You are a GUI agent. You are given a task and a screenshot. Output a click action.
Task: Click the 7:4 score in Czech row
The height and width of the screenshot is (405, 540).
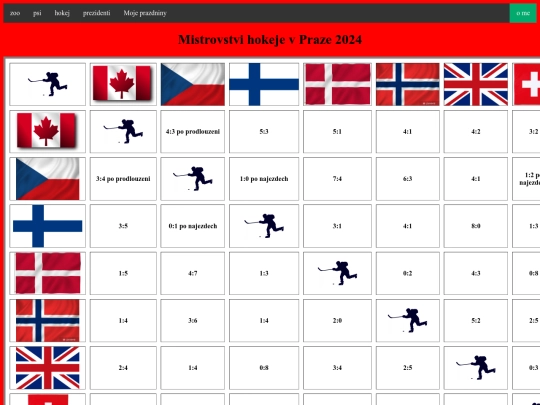coord(337,179)
